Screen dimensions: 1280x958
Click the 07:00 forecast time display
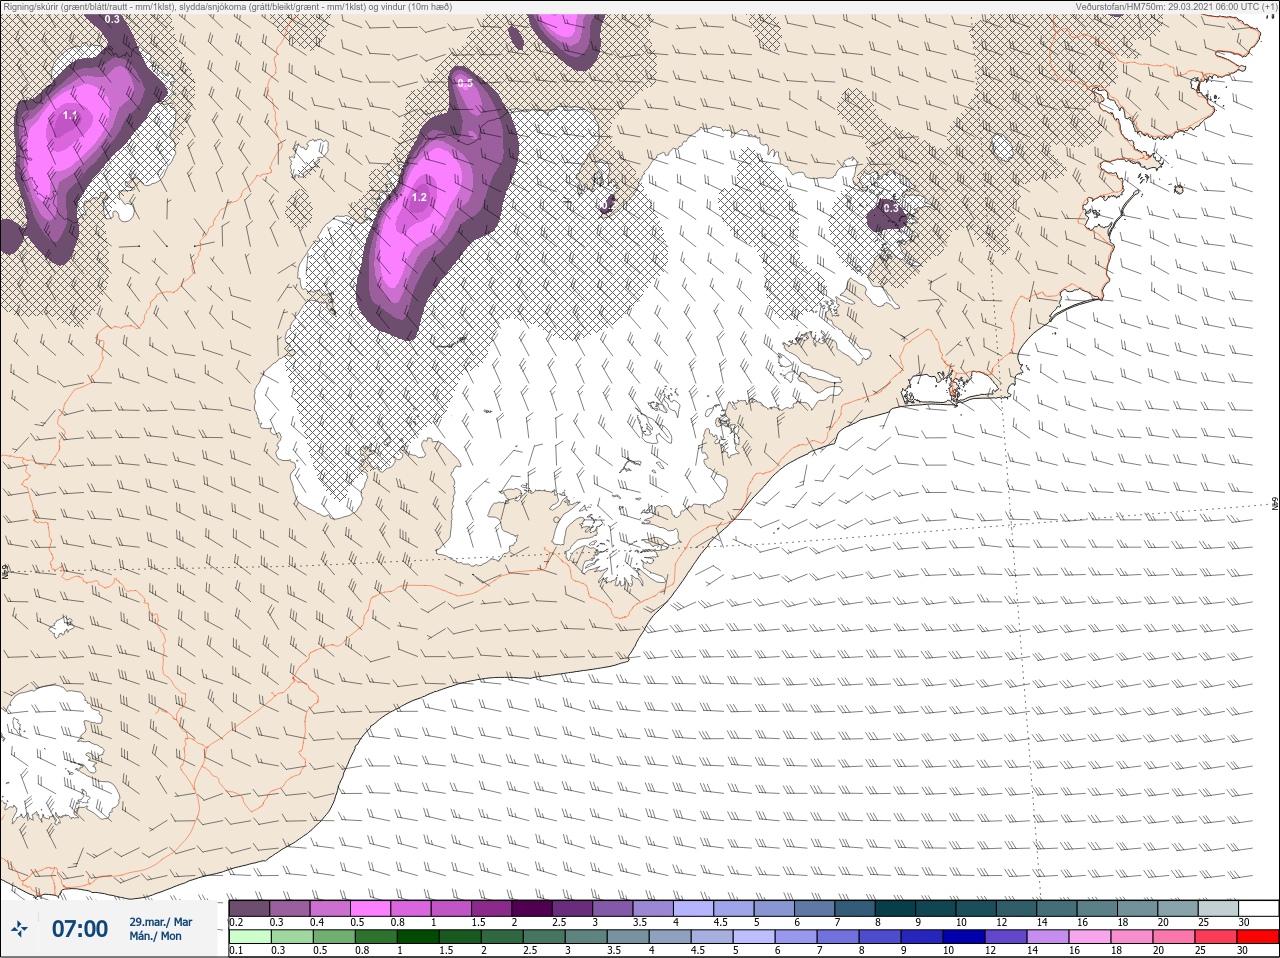point(79,929)
